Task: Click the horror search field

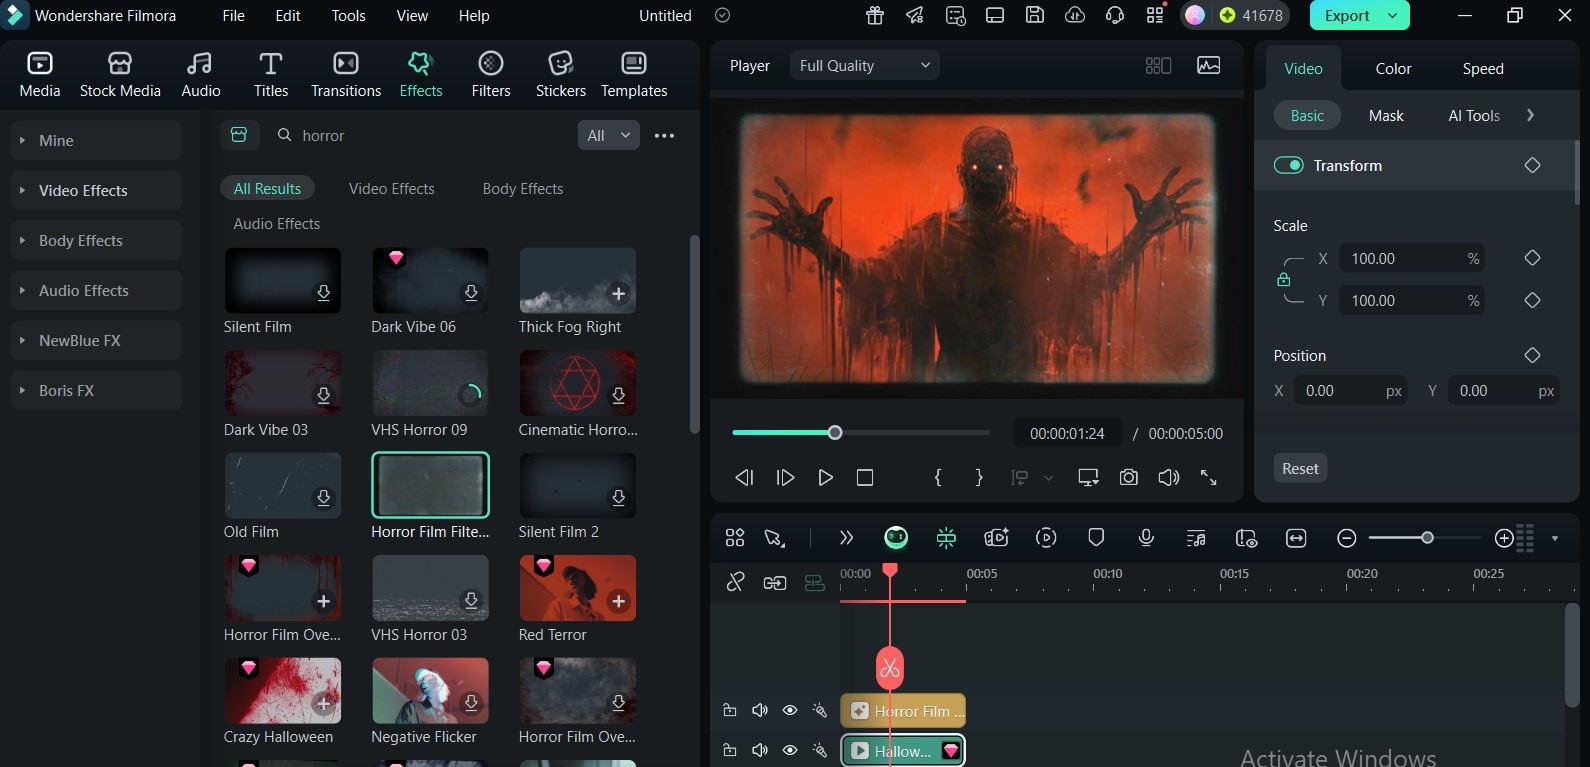Action: pos(420,135)
